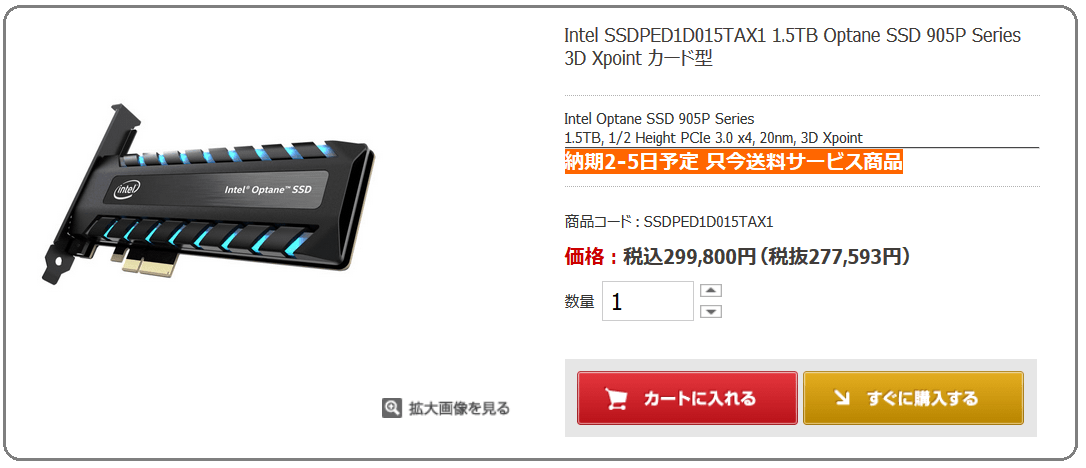Click the Intel logo on the SSD card
Screen dimensions: 1086x468
pyautogui.click(x=128, y=189)
